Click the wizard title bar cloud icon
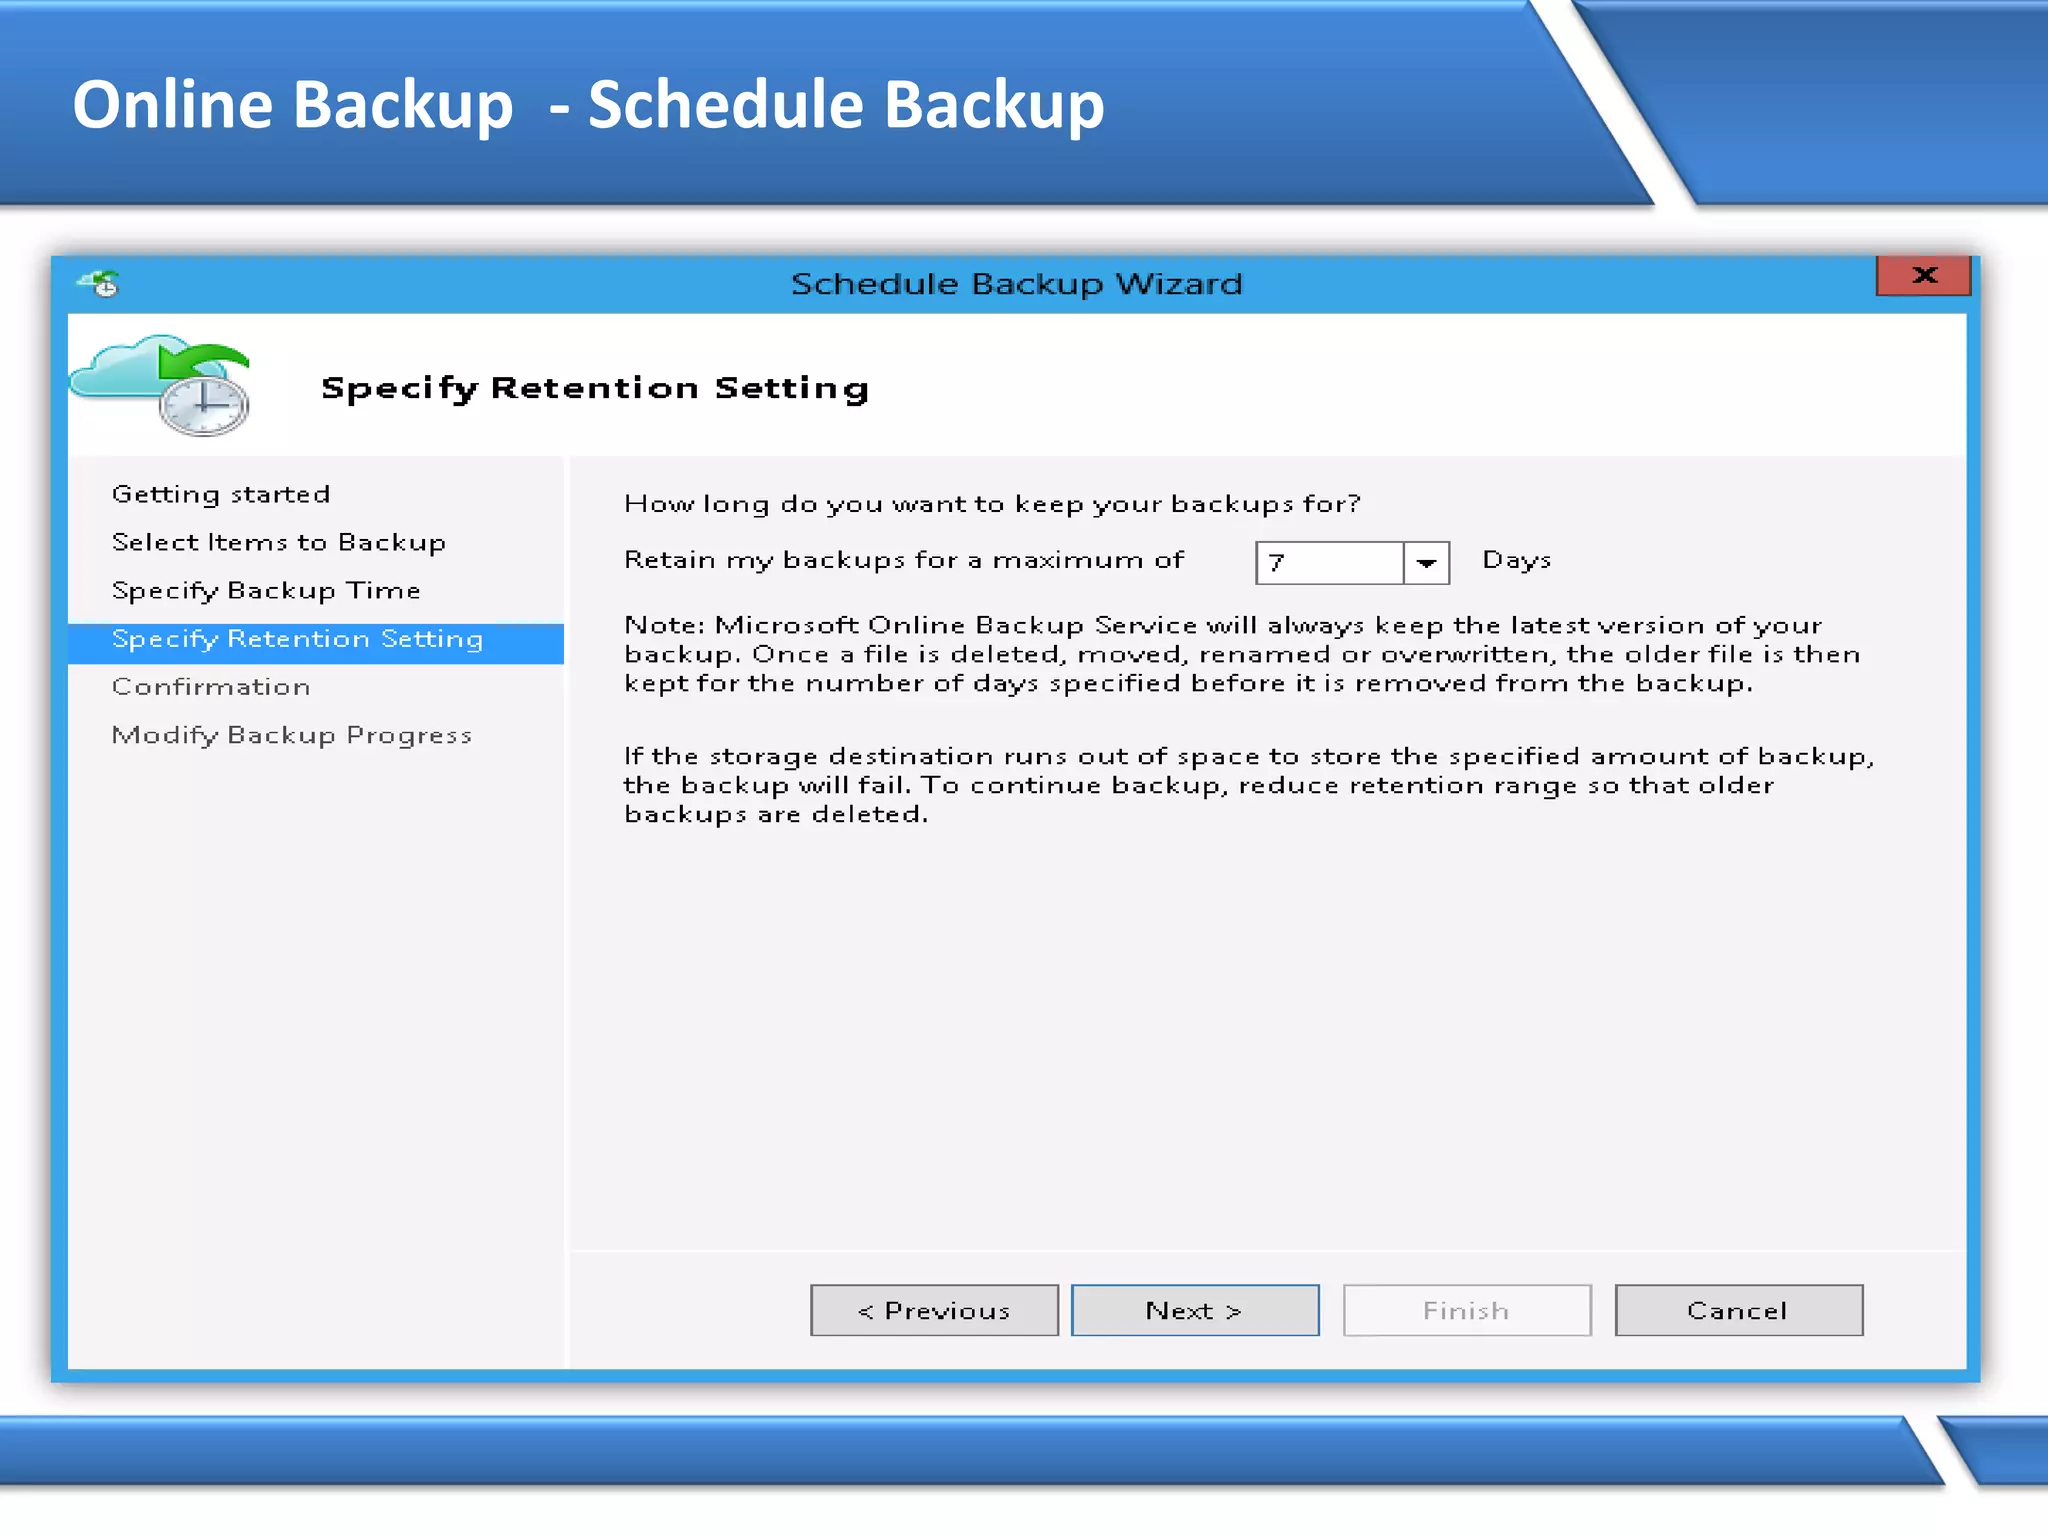Image resolution: width=2048 pixels, height=1536 pixels. (100, 284)
